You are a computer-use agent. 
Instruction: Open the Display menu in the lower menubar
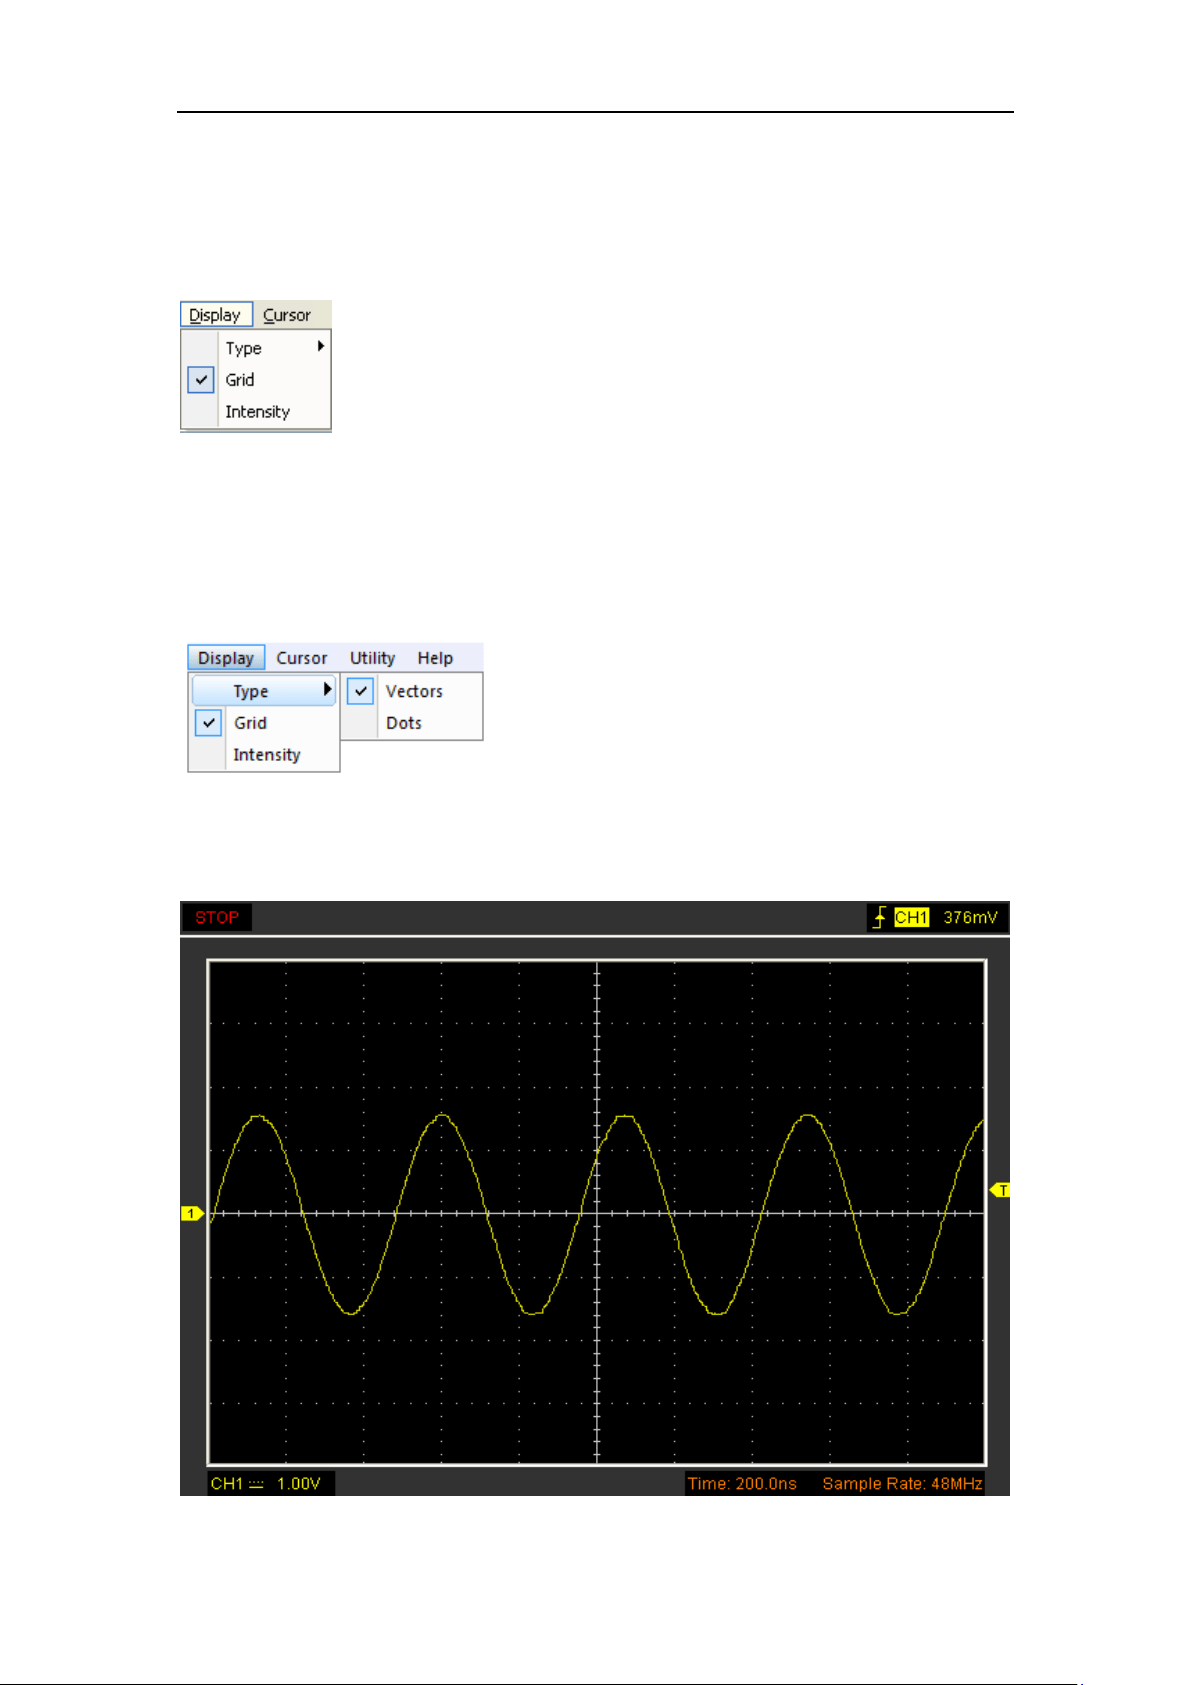pos(226,658)
